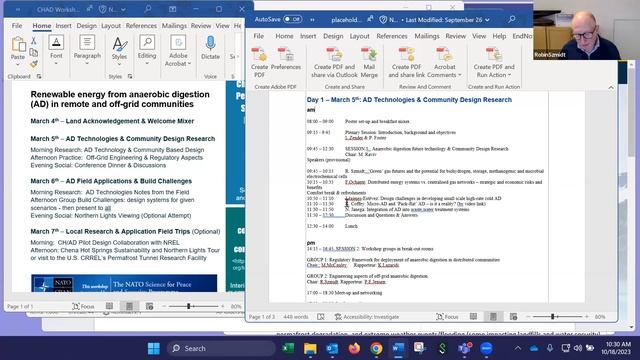Image resolution: width=640 pixels, height=360 pixels.
Task: Click the Mail Merge icon
Action: click(x=369, y=55)
